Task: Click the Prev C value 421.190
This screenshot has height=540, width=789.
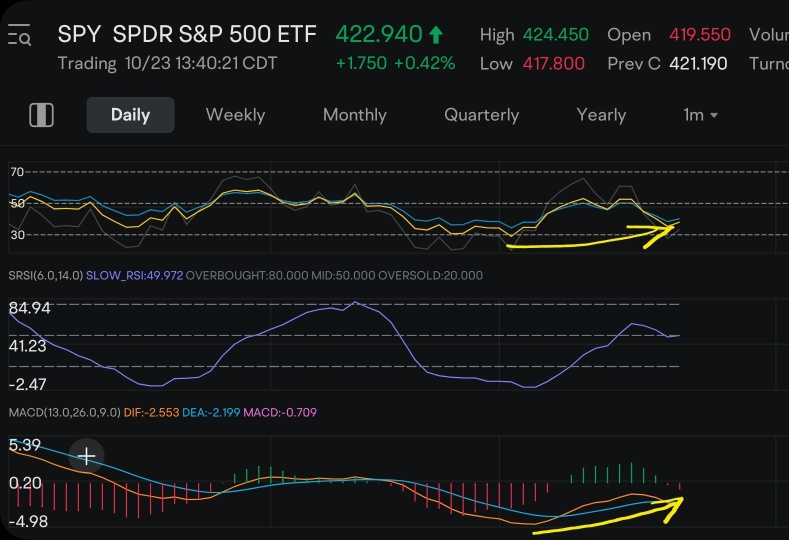Action: tap(698, 64)
